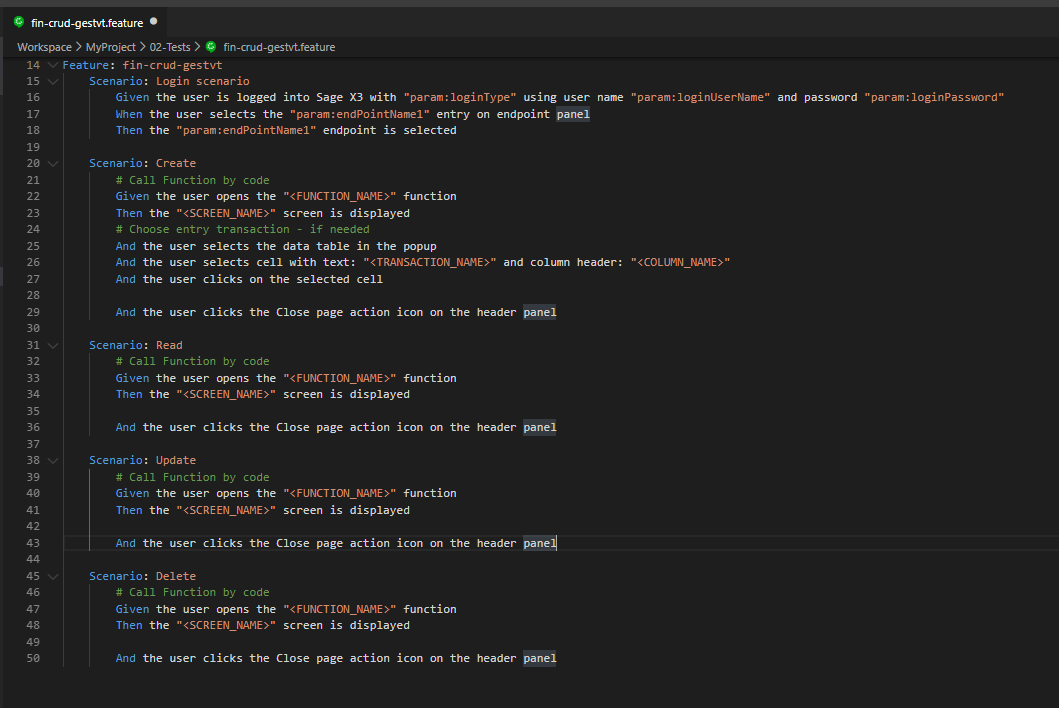The height and width of the screenshot is (708, 1059).
Task: Click the comment "# Choose entry transaction - if needed"
Action: [x=242, y=230]
